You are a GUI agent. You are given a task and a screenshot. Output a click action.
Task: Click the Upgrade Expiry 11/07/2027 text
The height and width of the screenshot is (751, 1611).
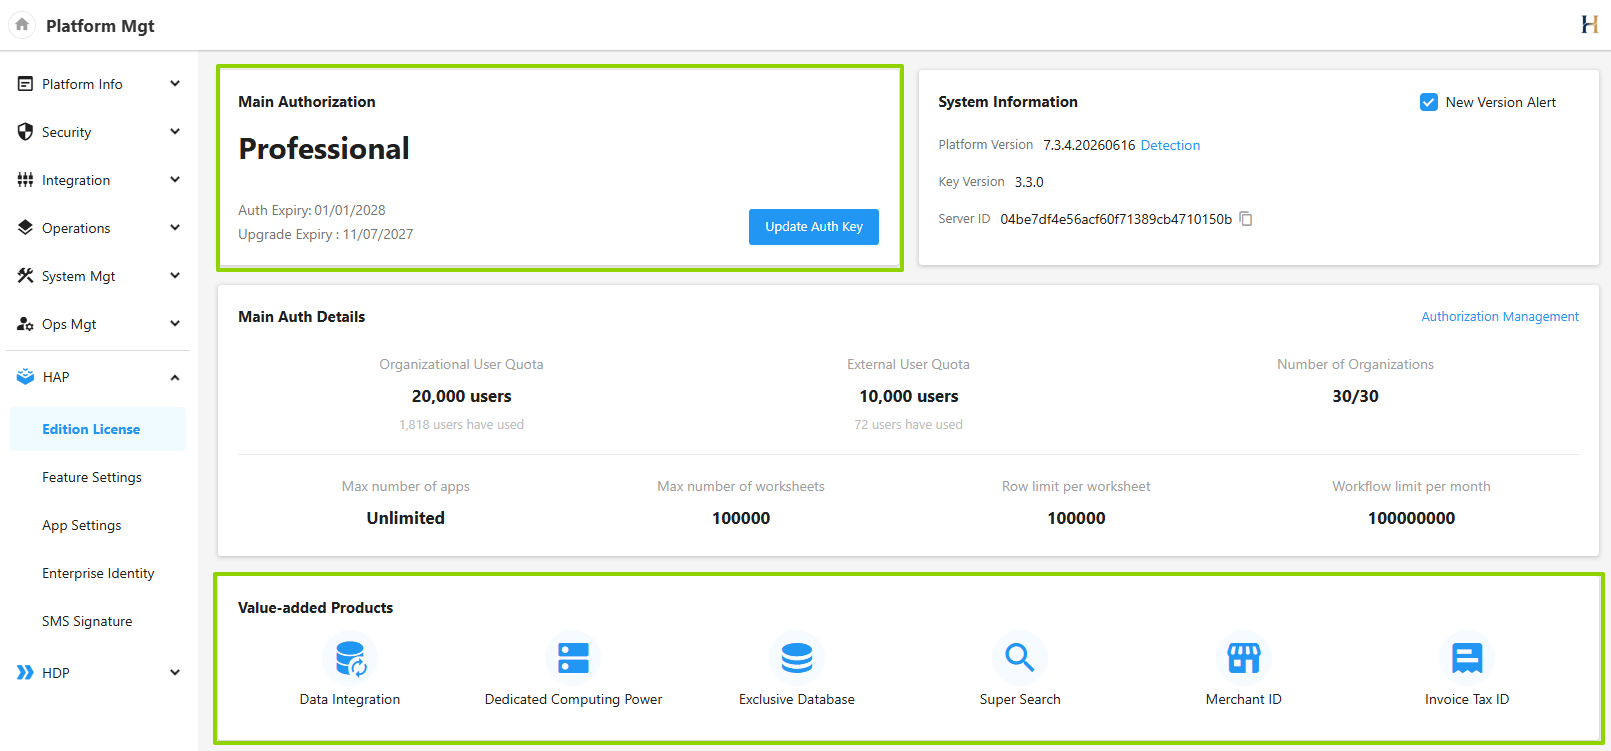326,234
